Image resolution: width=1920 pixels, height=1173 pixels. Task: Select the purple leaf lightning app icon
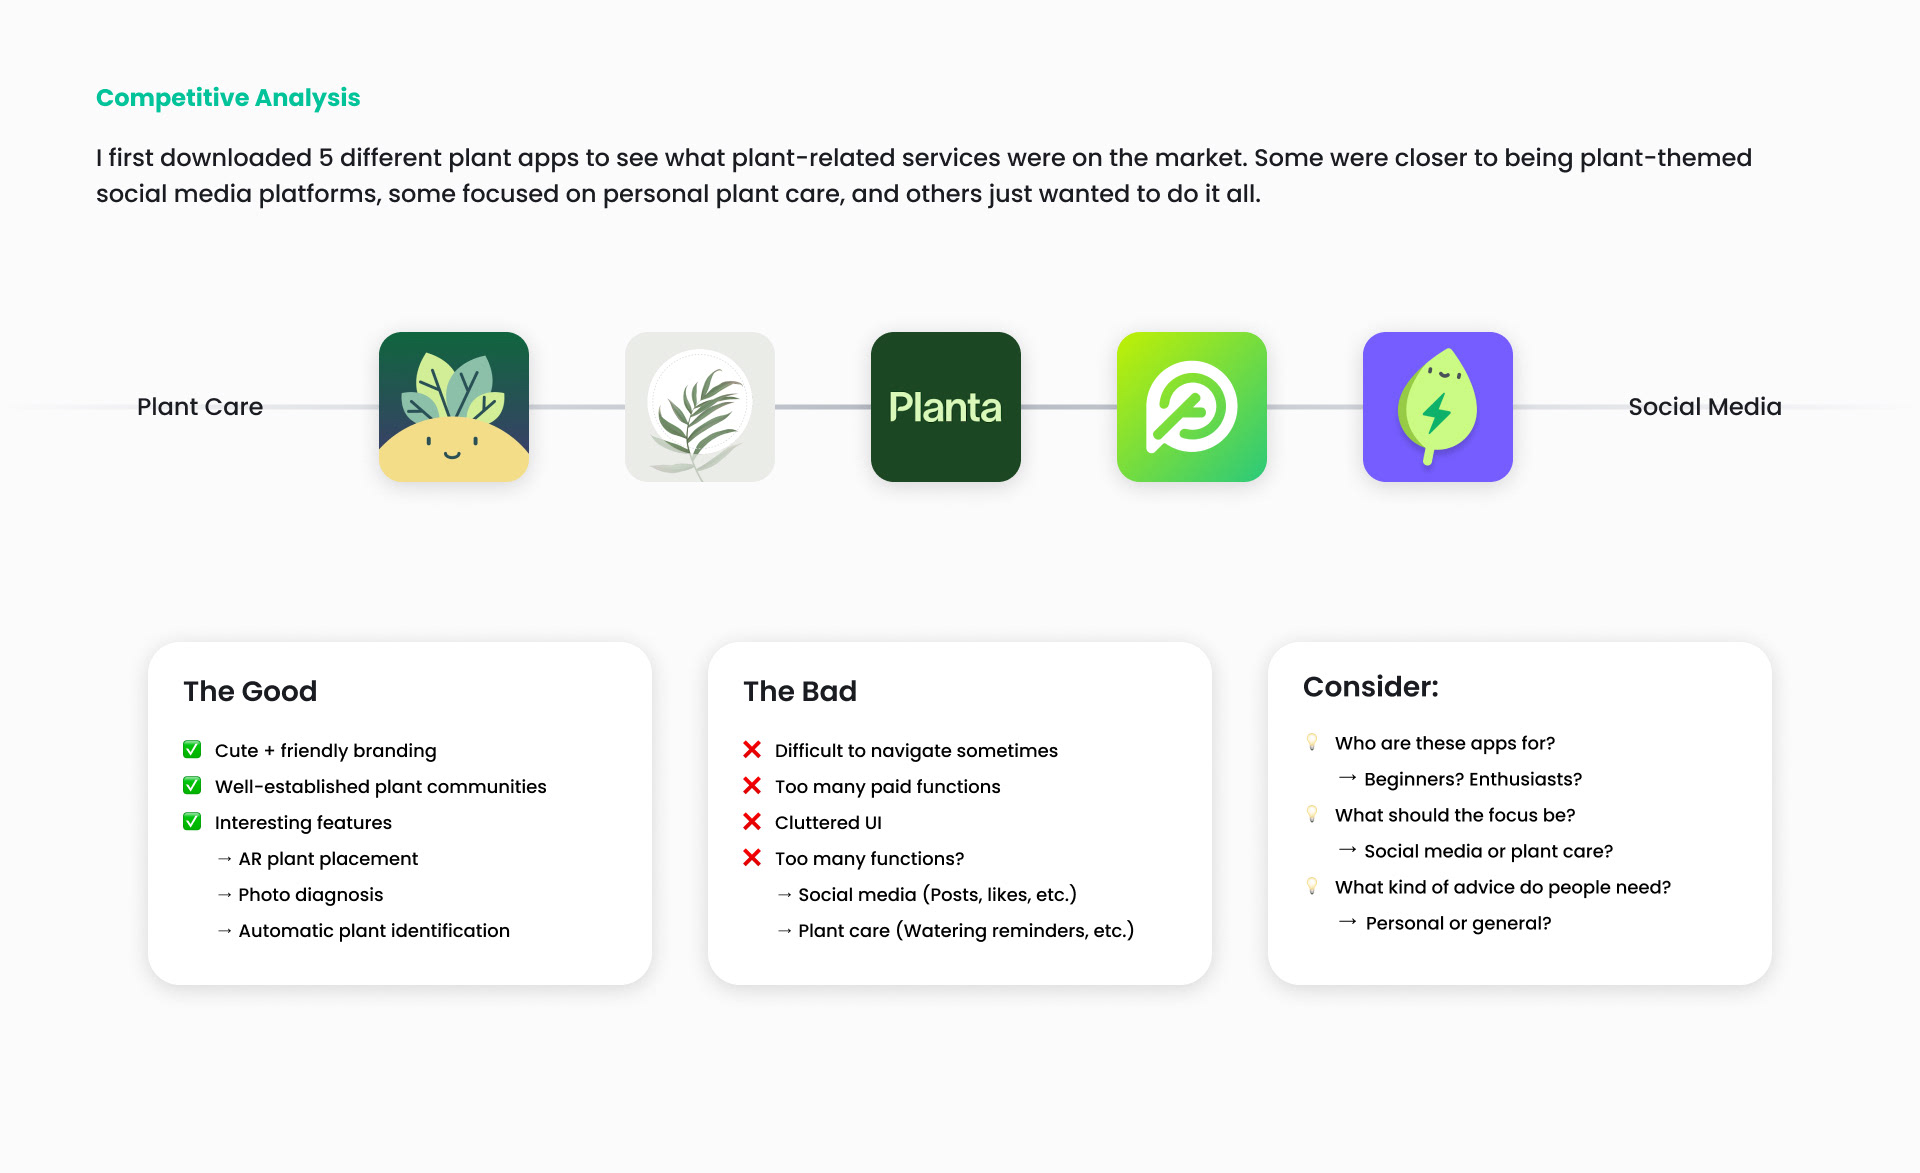pos(1438,407)
